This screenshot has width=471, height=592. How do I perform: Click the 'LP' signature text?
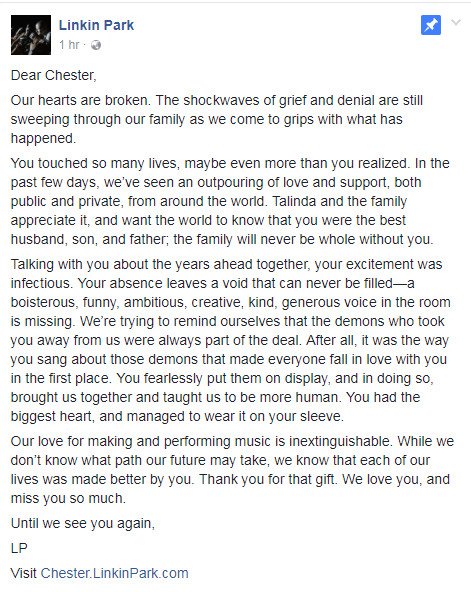[19, 548]
